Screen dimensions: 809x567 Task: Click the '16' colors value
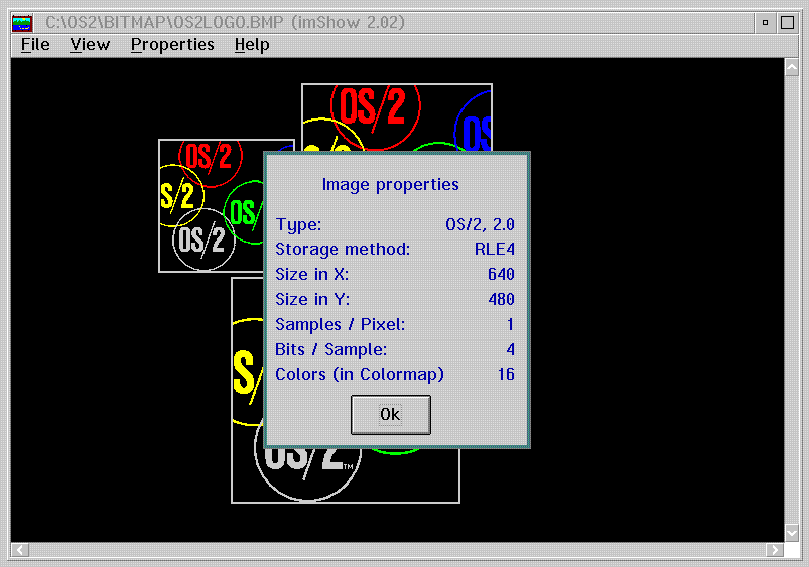(506, 375)
